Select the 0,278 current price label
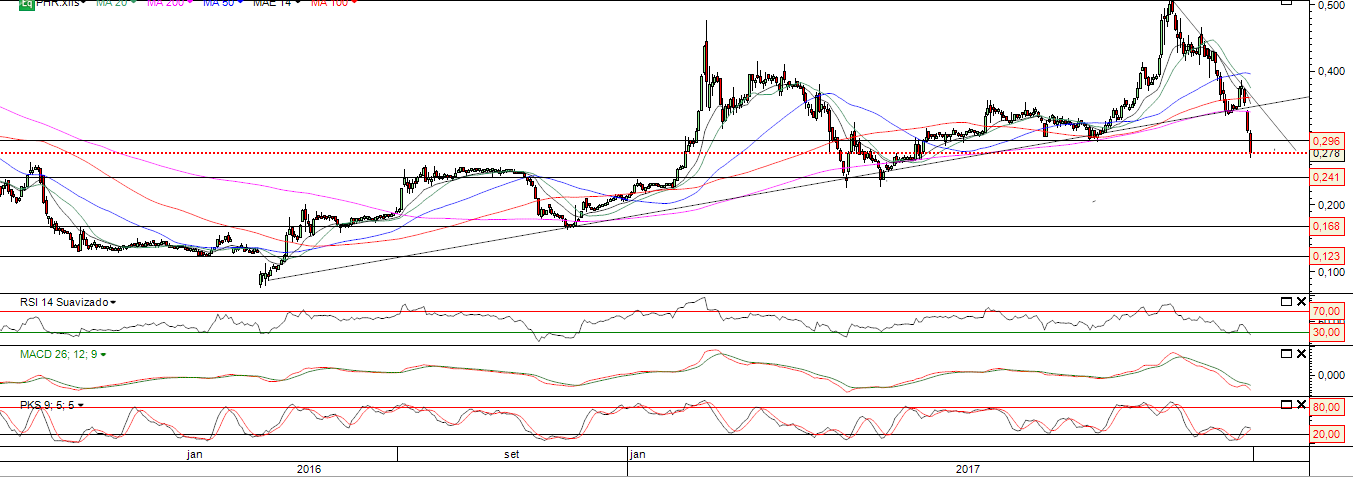The height and width of the screenshot is (477, 1353). click(x=1326, y=153)
